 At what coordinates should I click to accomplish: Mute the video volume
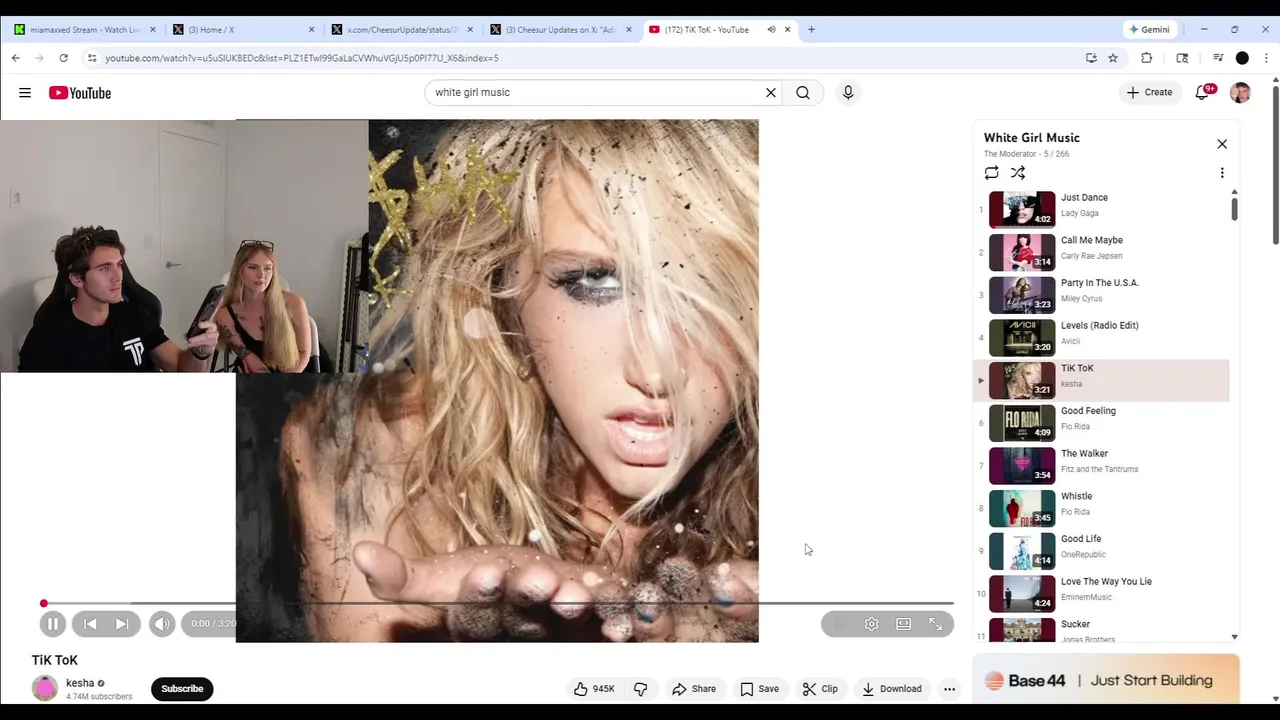tap(162, 624)
